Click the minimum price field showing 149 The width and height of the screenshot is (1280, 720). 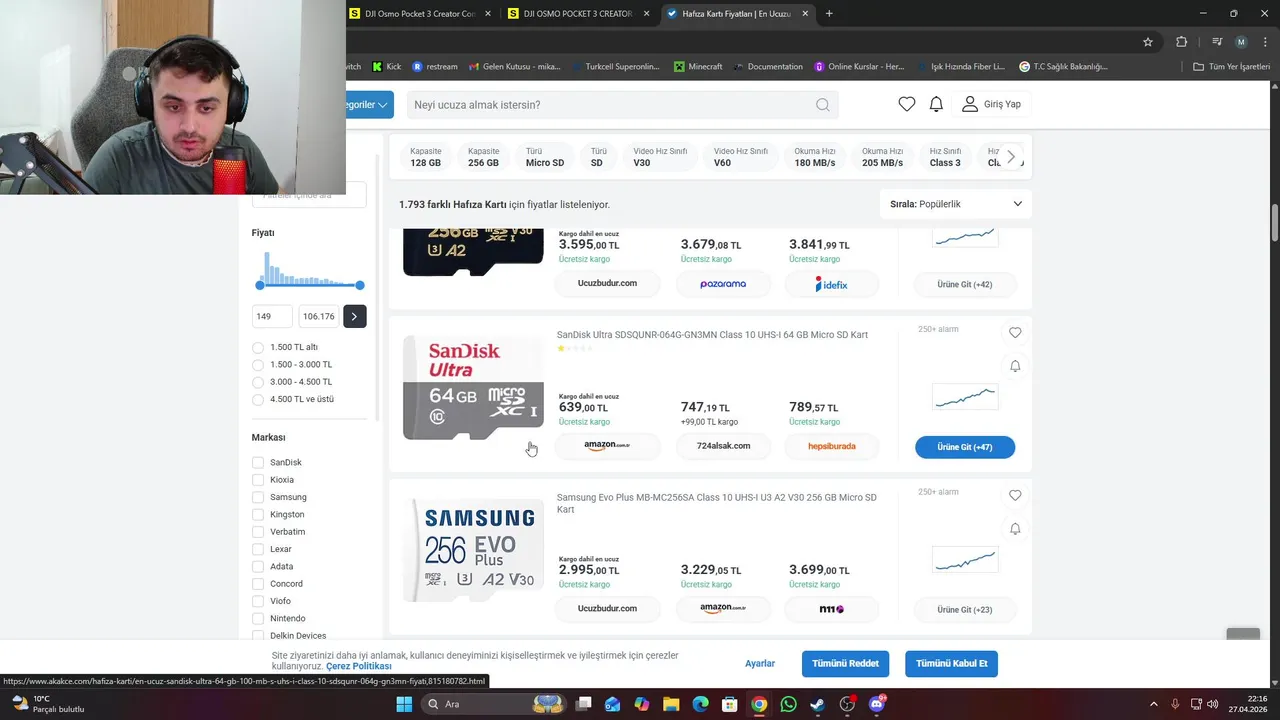point(272,316)
